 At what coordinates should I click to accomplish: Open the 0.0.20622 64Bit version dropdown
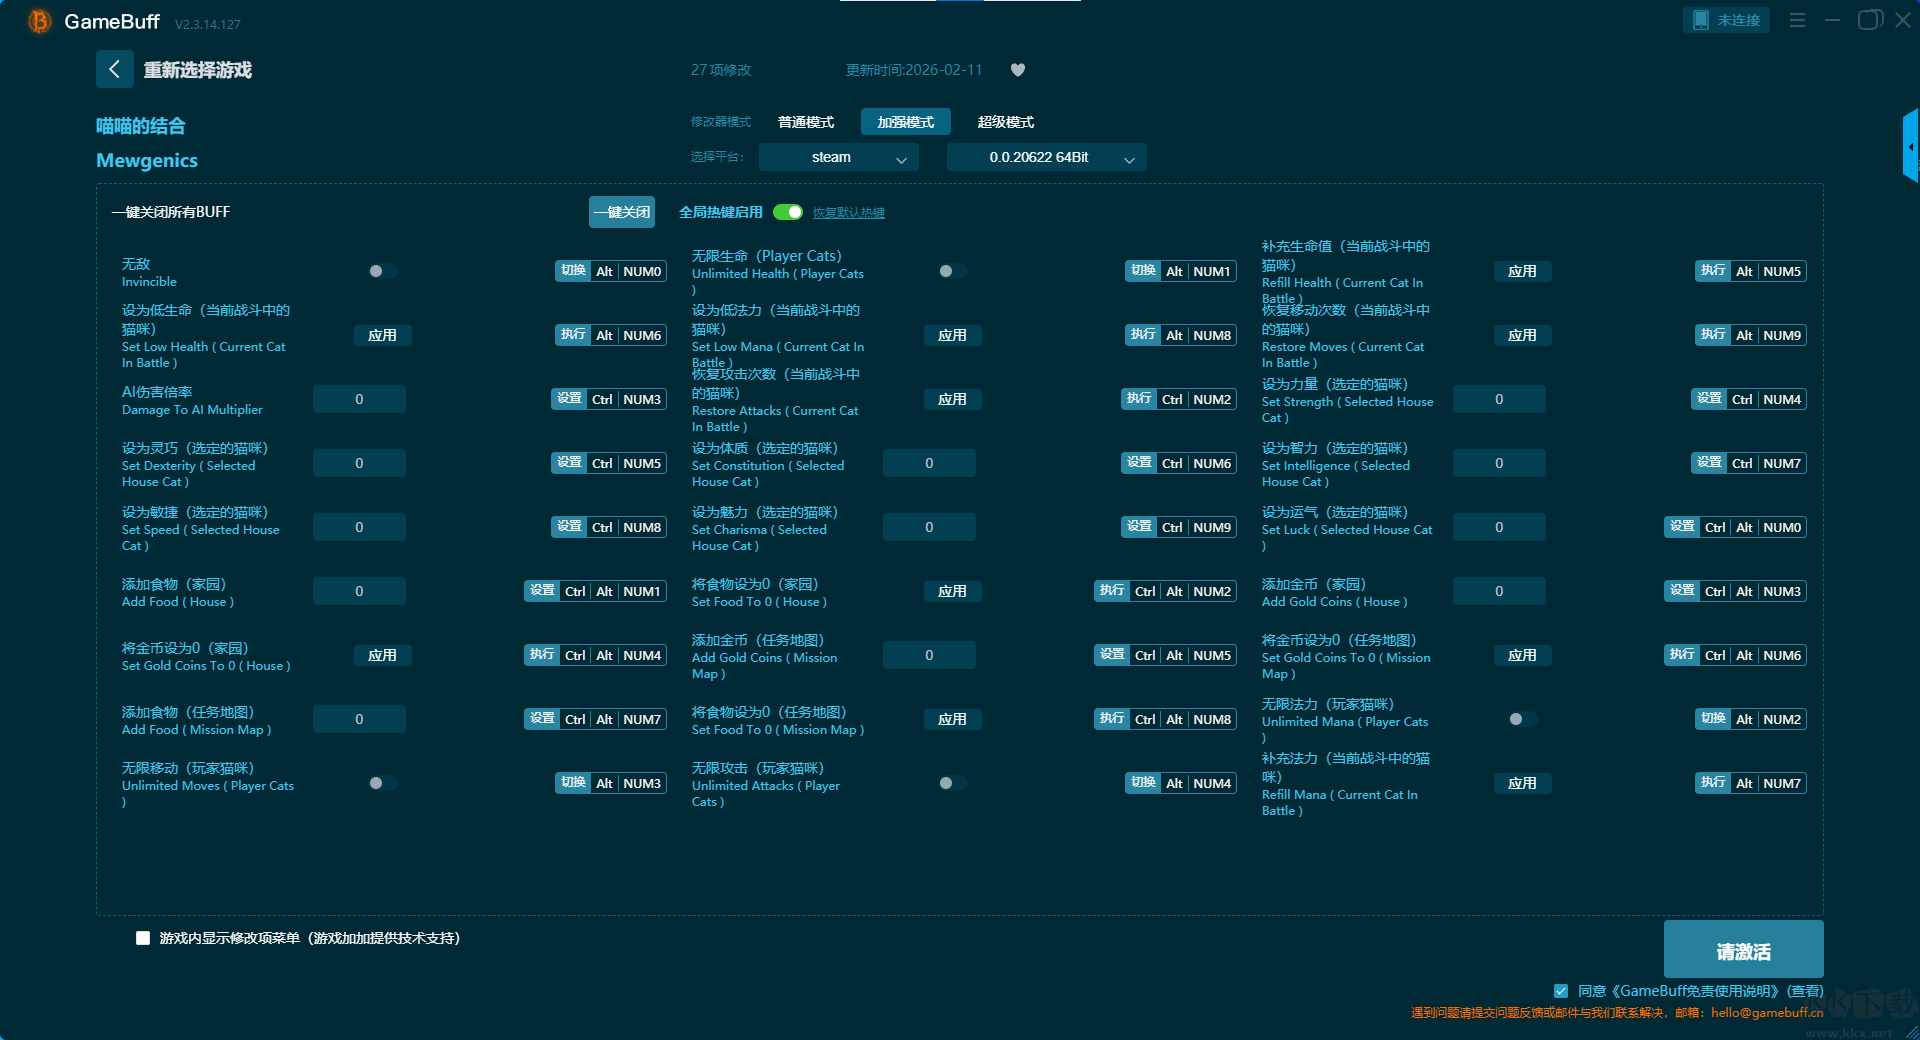(1046, 157)
